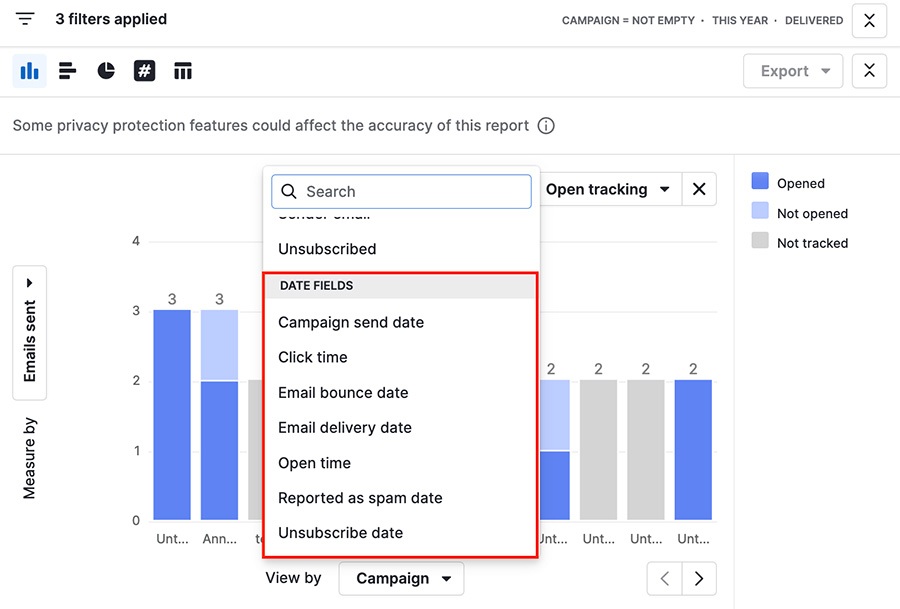The image size is (900, 609).
Task: Toggle Opened legend color swatch
Action: click(x=760, y=181)
